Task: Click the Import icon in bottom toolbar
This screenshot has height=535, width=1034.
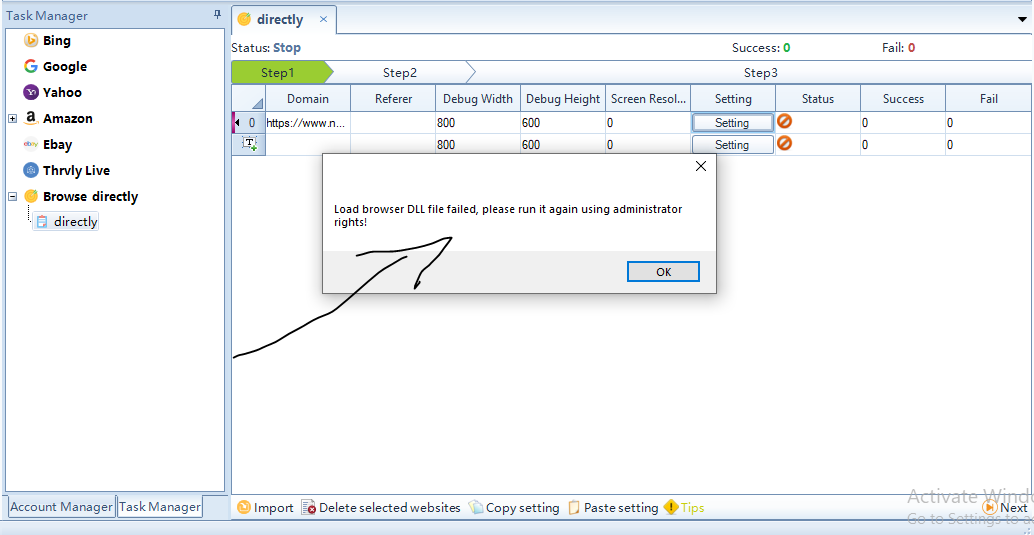Action: point(244,508)
